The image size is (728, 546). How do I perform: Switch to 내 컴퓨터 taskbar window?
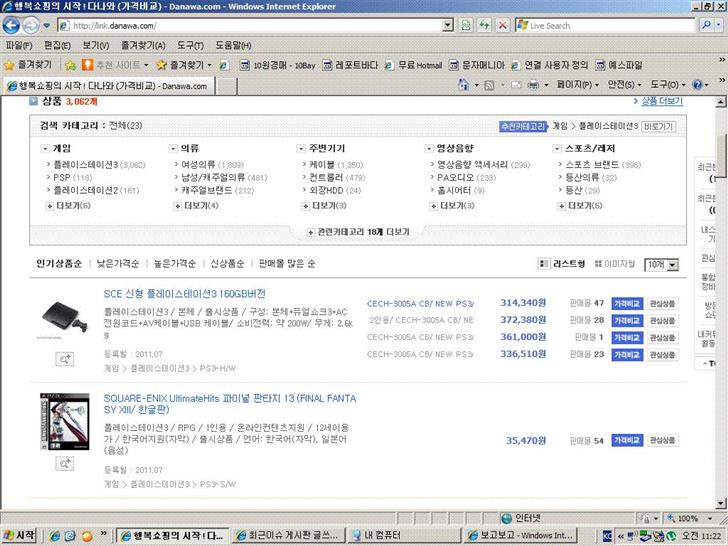(404, 536)
